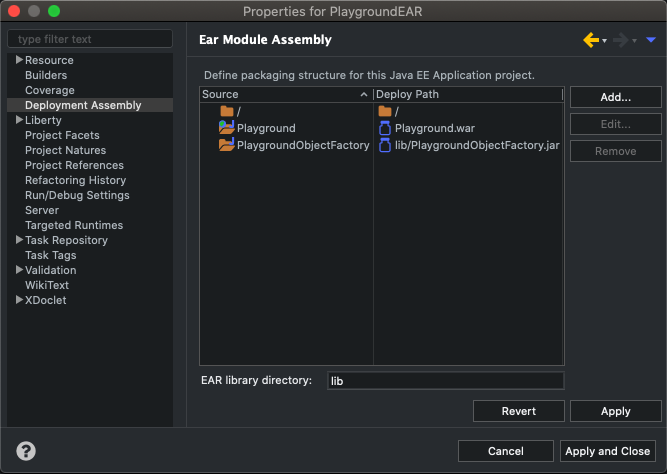This screenshot has width=667, height=474.
Task: Click the Apply button
Action: coord(616,411)
